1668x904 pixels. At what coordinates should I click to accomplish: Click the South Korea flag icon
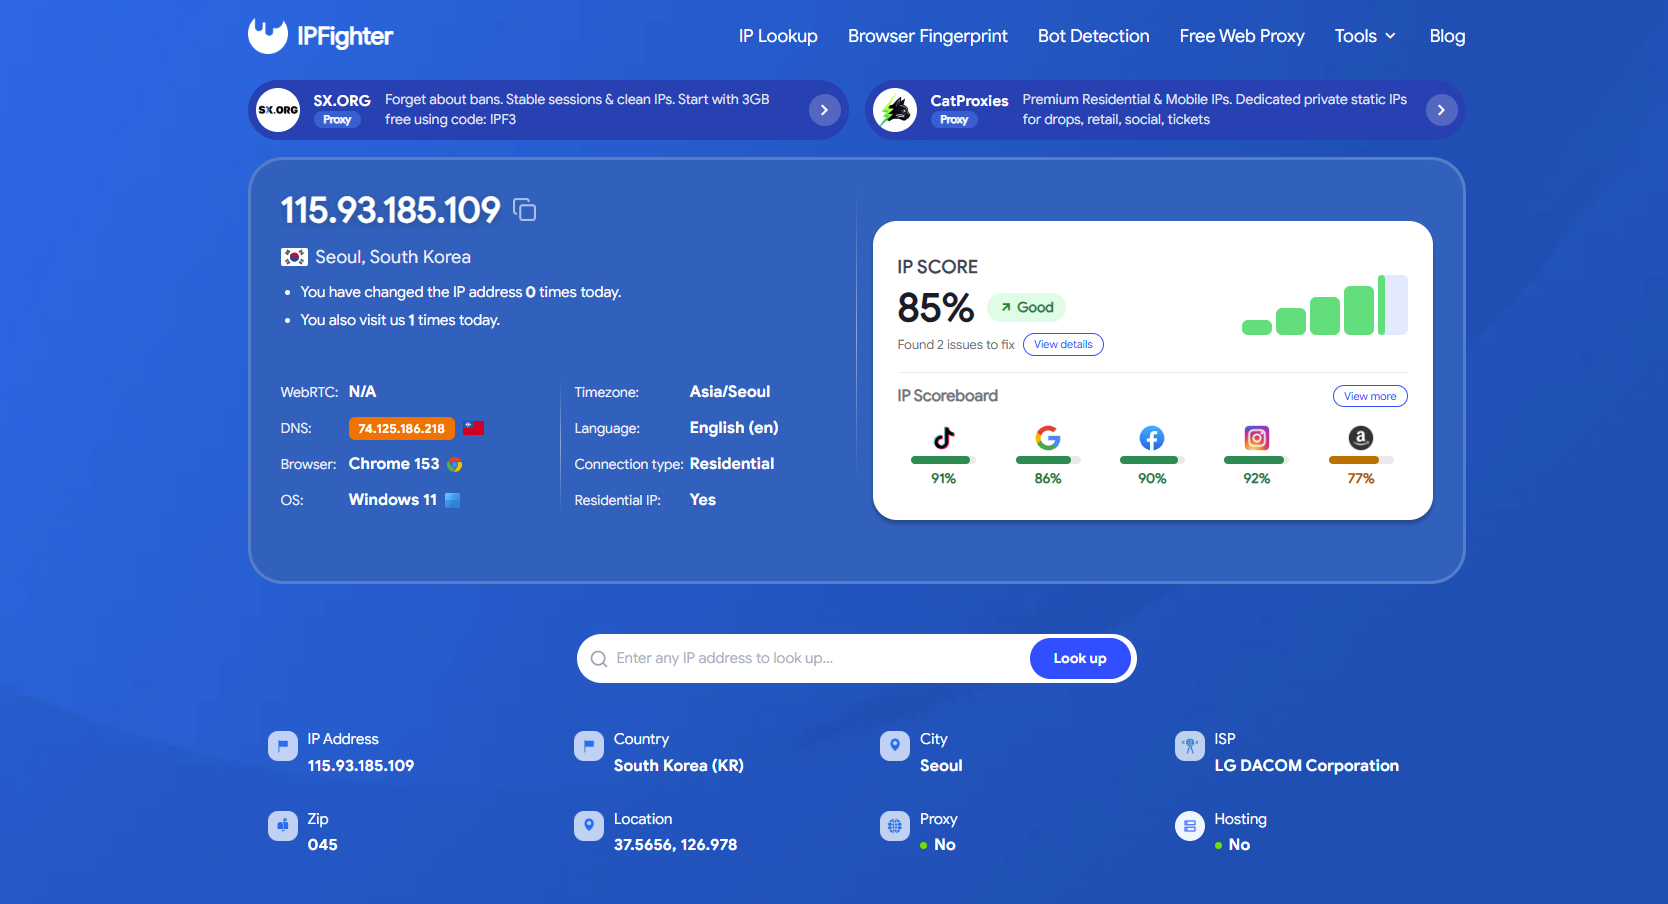pyautogui.click(x=294, y=257)
